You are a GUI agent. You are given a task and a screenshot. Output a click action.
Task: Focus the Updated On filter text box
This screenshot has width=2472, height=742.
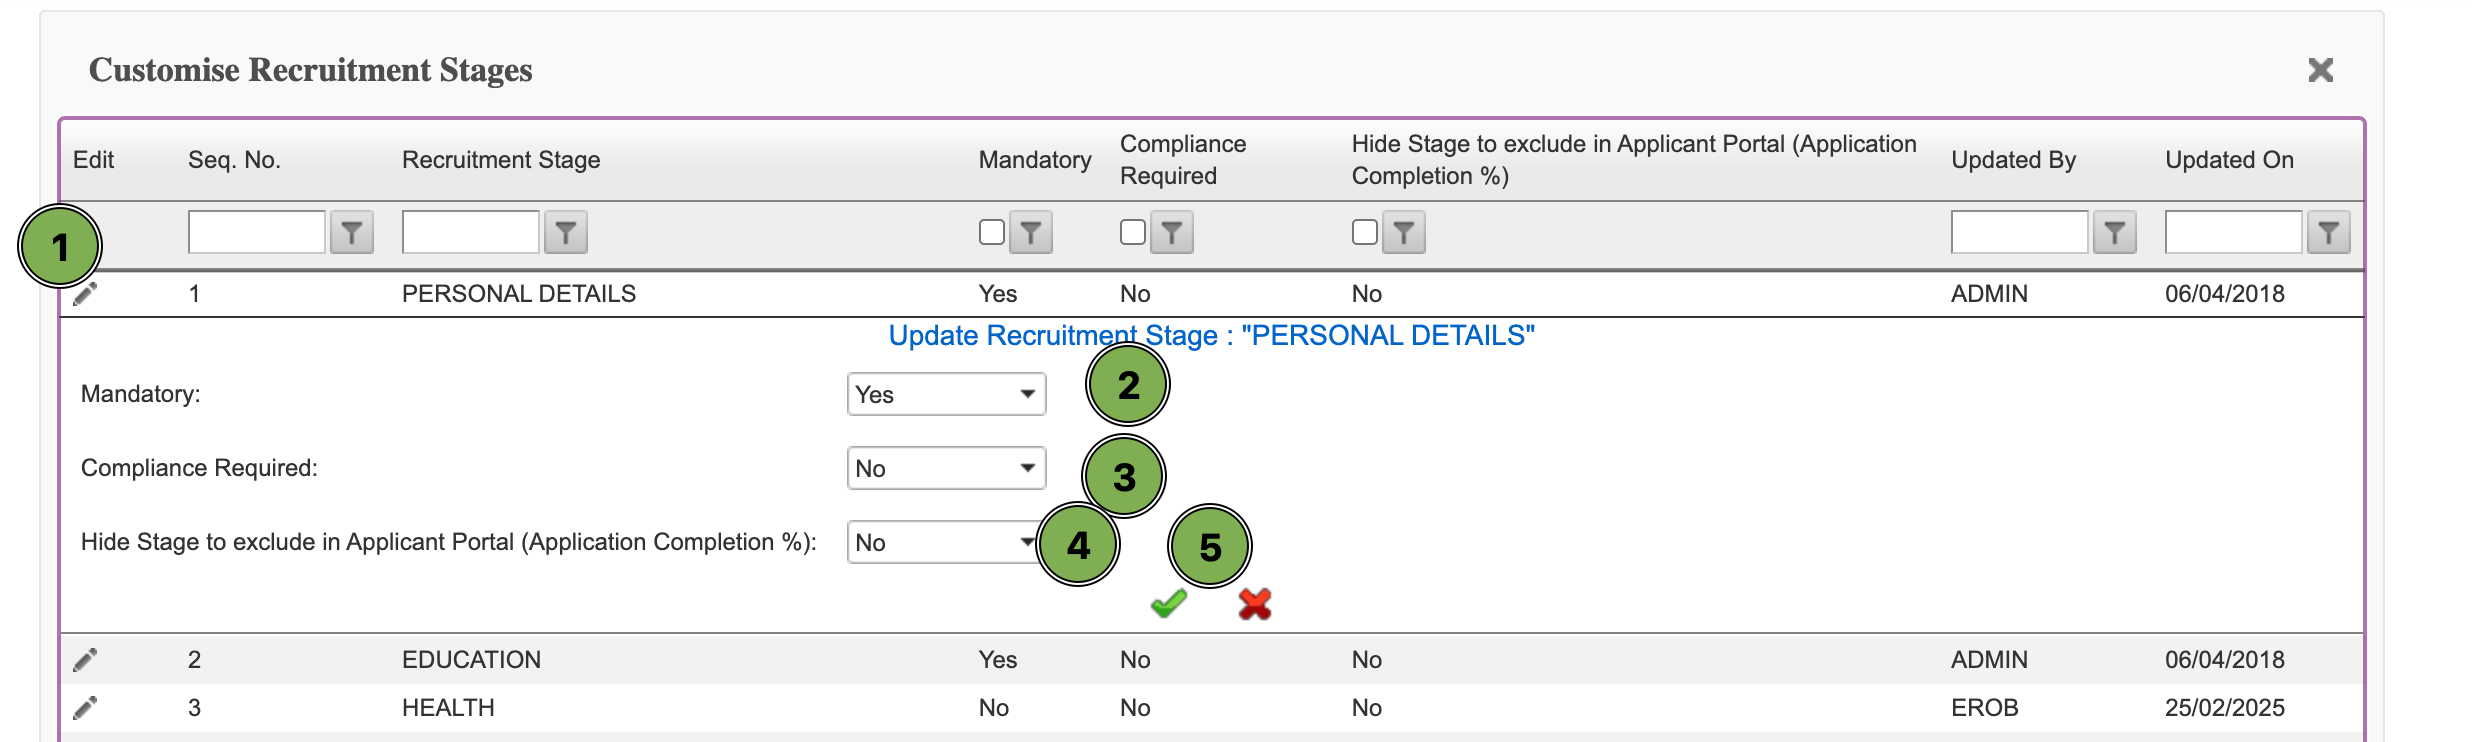pyautogui.click(x=2234, y=232)
